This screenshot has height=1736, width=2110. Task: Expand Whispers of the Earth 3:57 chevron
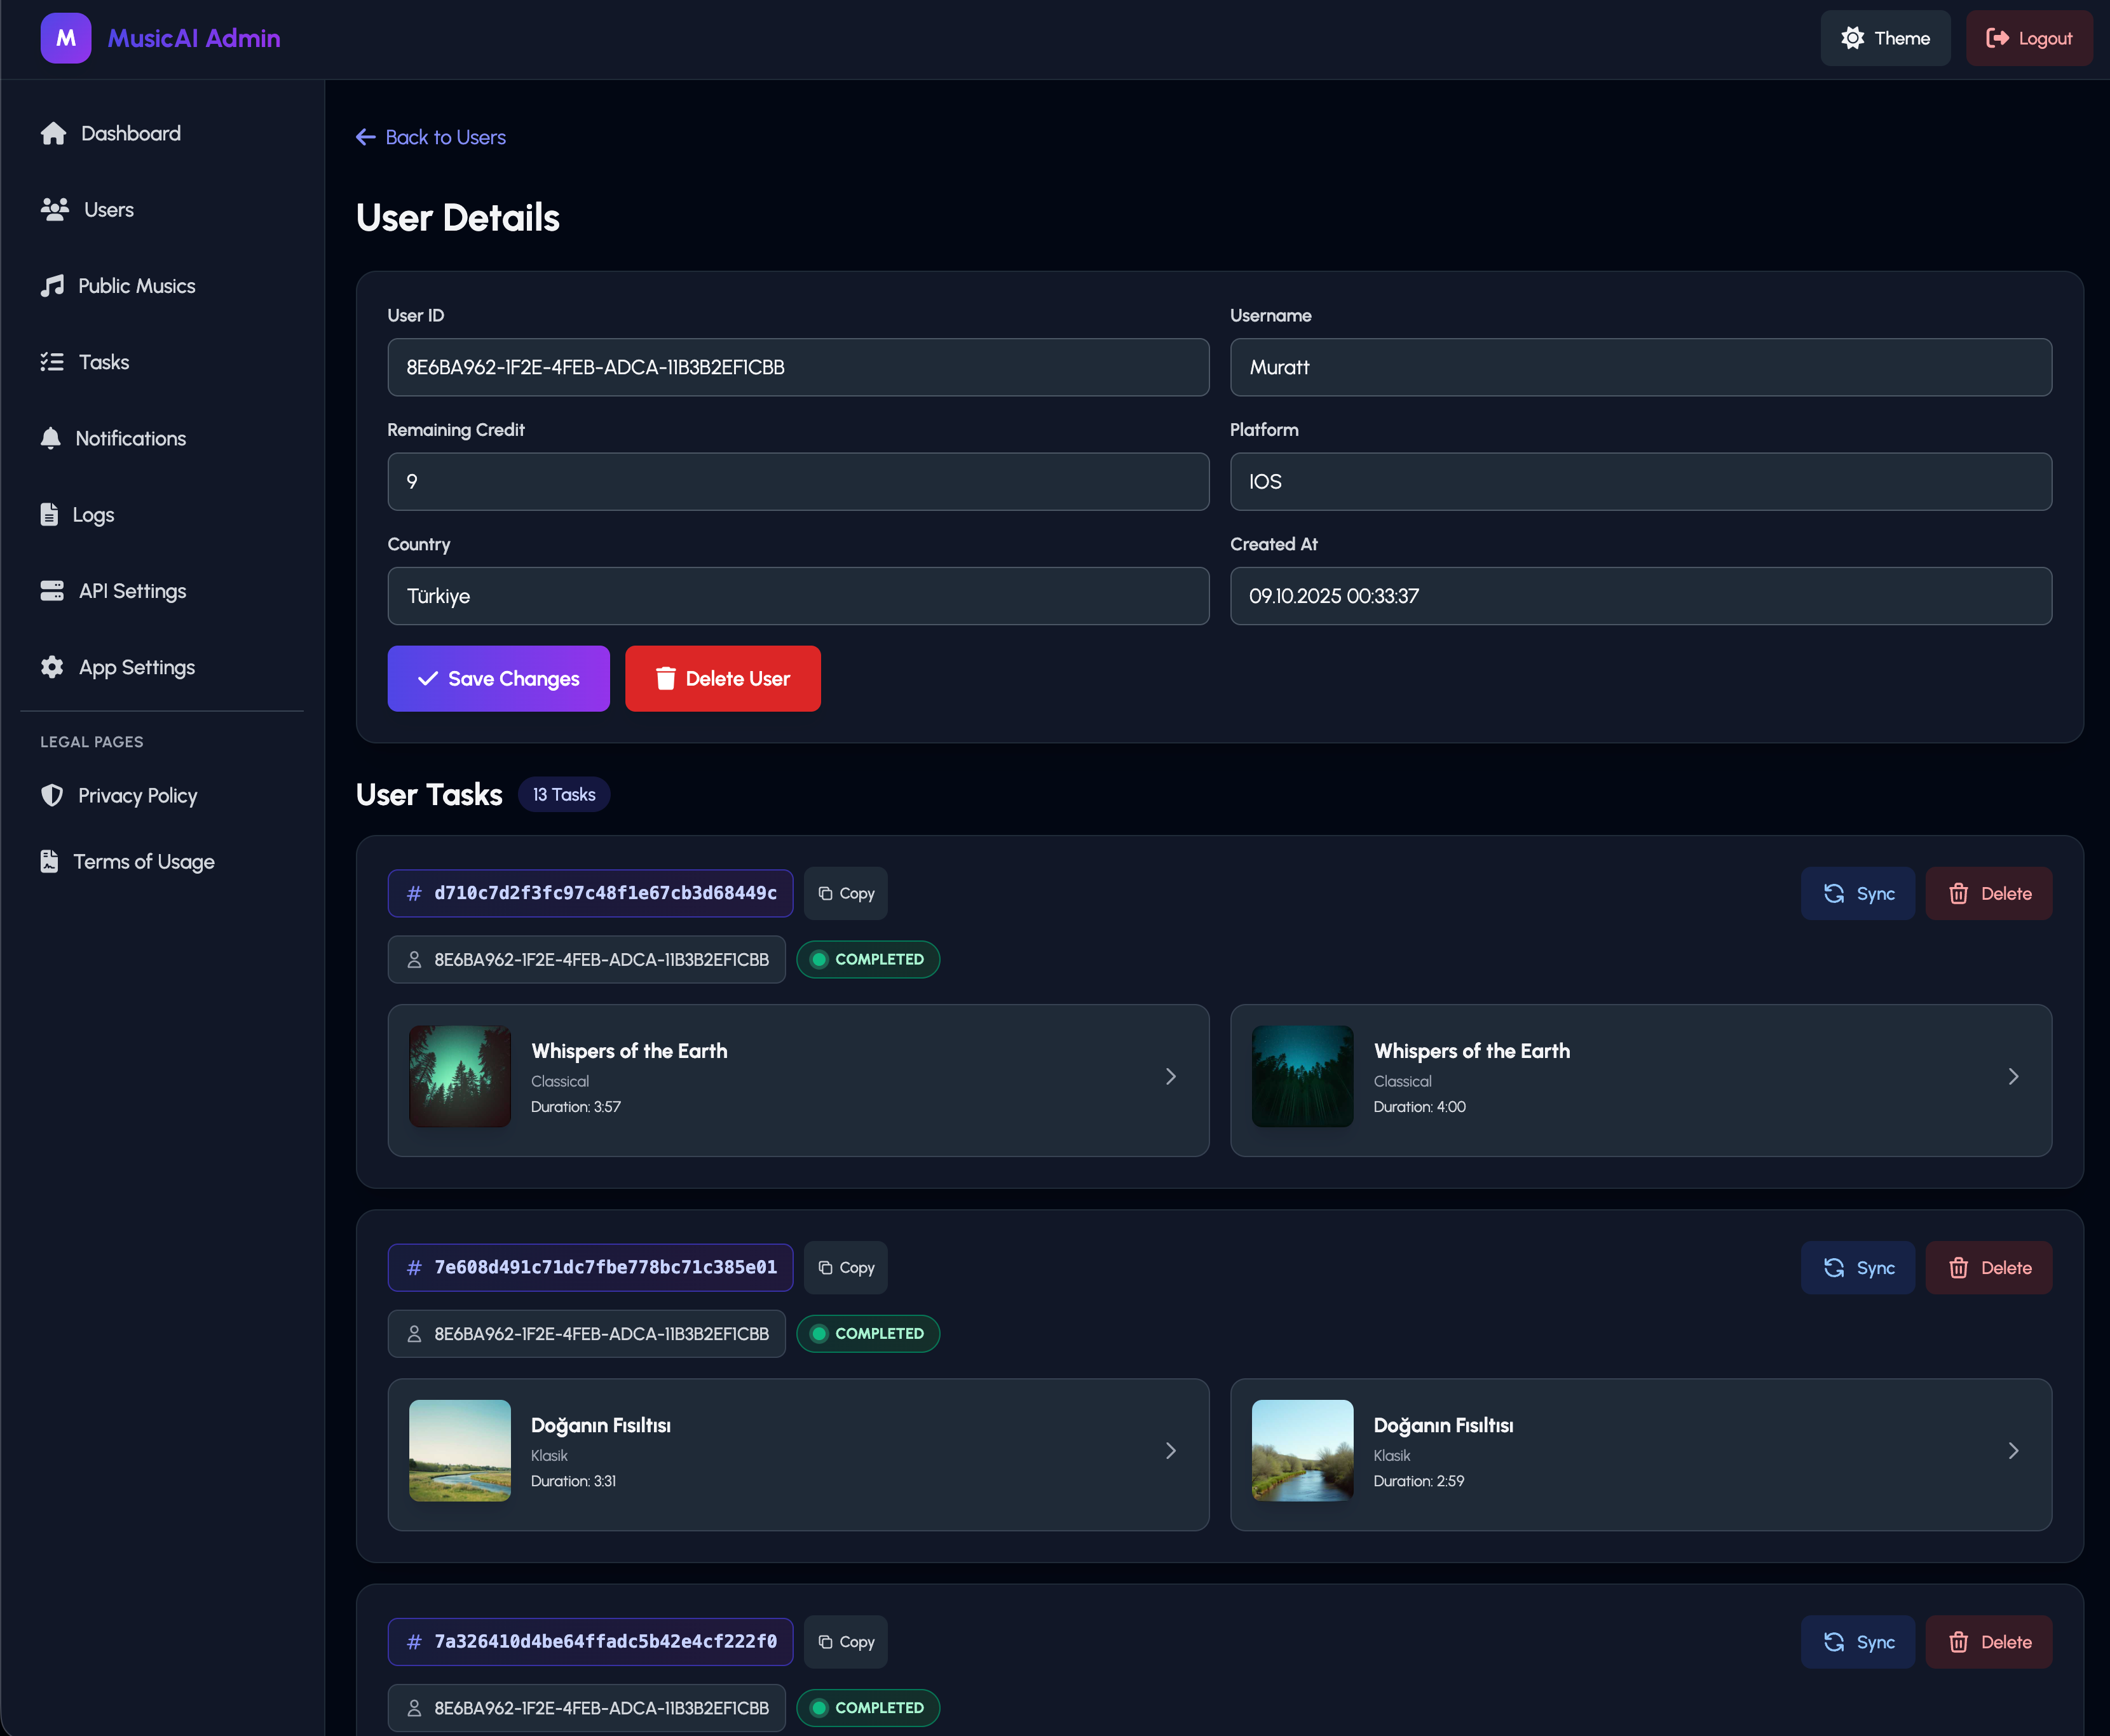[1170, 1076]
